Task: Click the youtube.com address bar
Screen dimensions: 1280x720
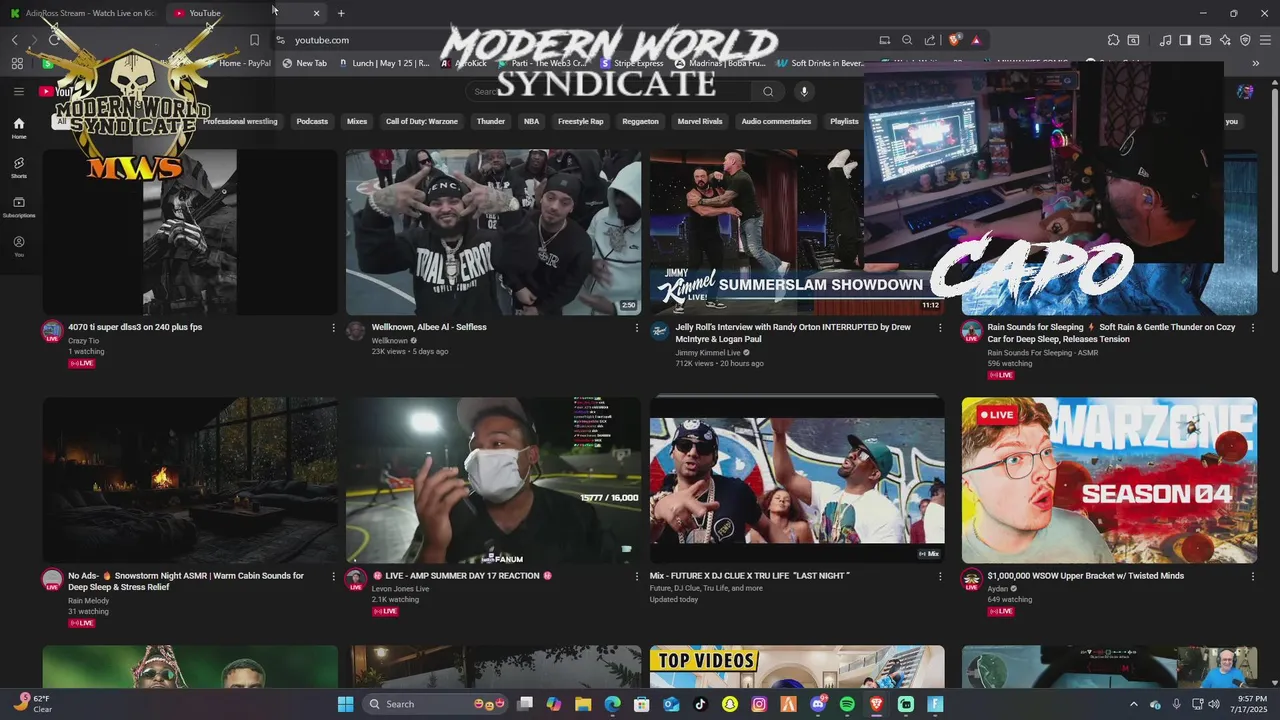Action: click(570, 40)
